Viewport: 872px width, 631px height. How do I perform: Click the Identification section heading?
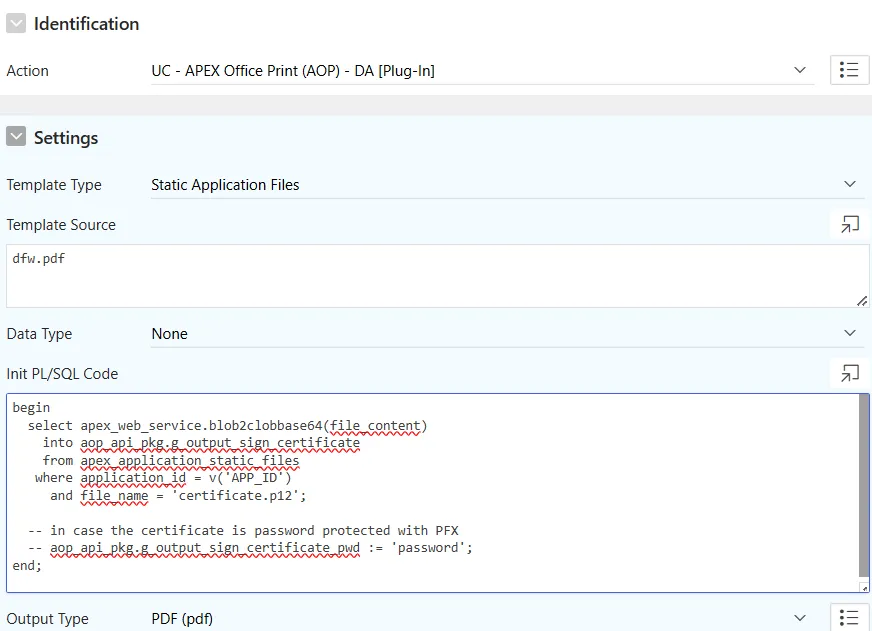[x=86, y=24]
